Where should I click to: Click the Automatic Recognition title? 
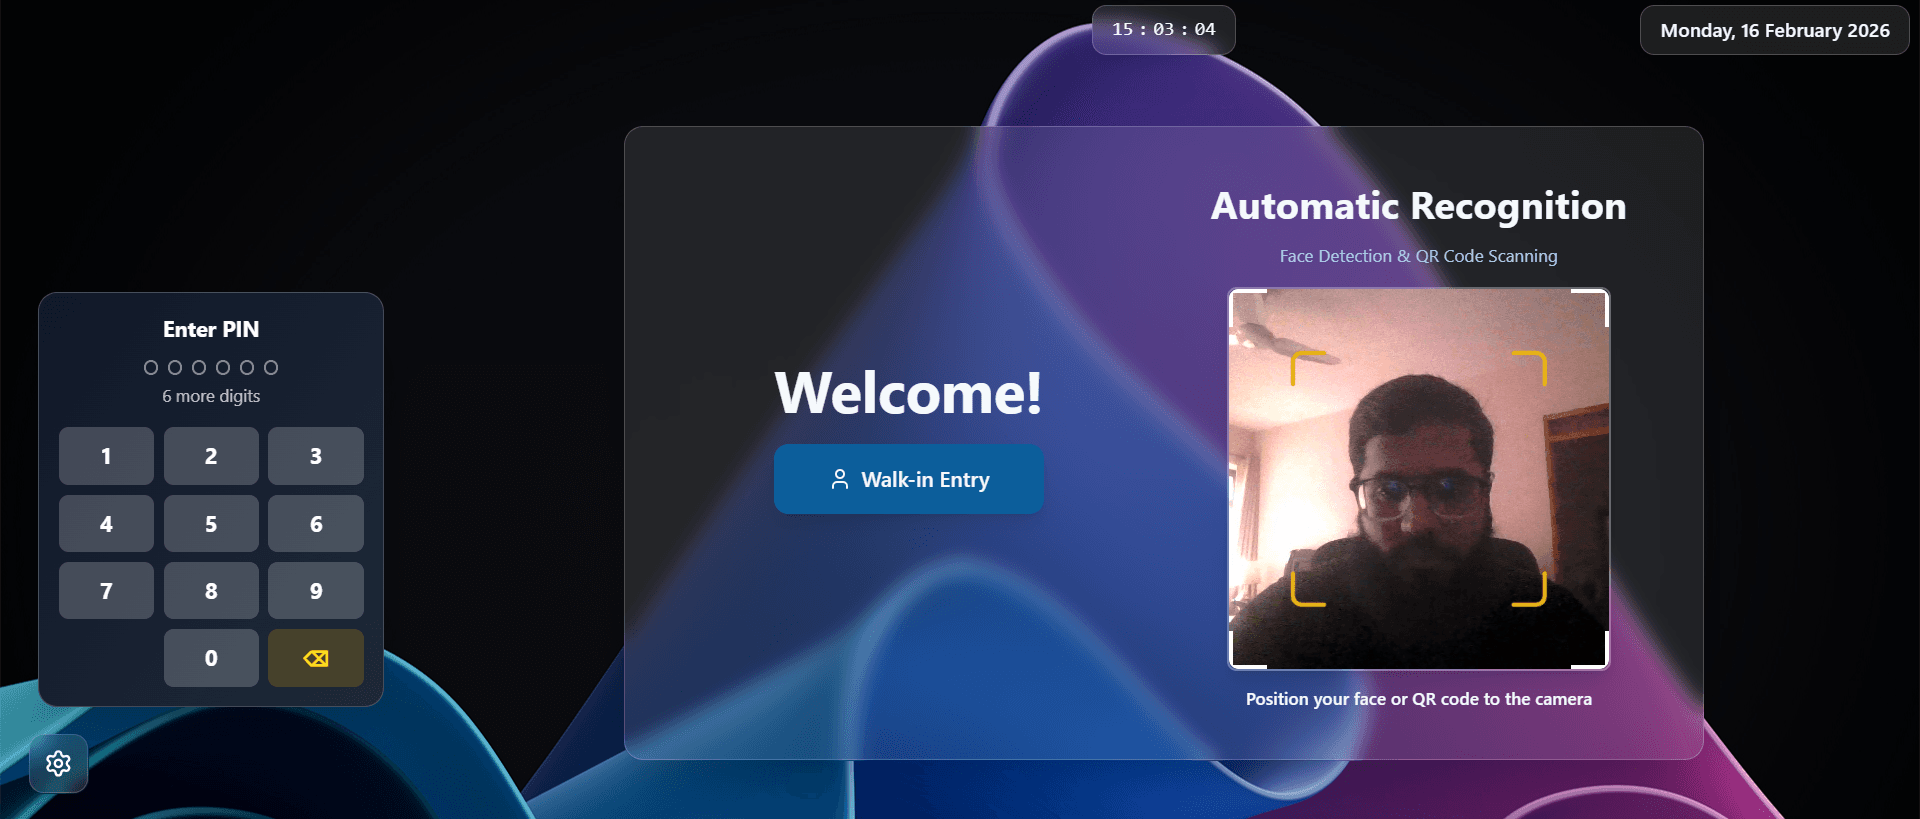pyautogui.click(x=1418, y=206)
